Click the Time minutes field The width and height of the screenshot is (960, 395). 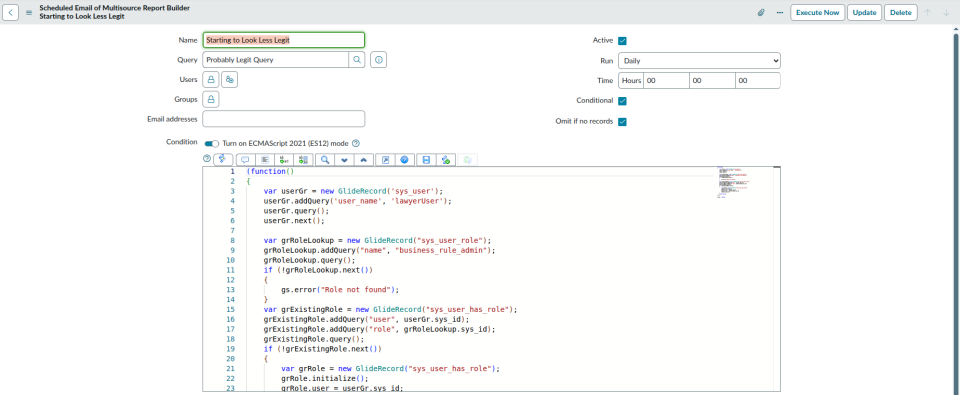point(711,80)
